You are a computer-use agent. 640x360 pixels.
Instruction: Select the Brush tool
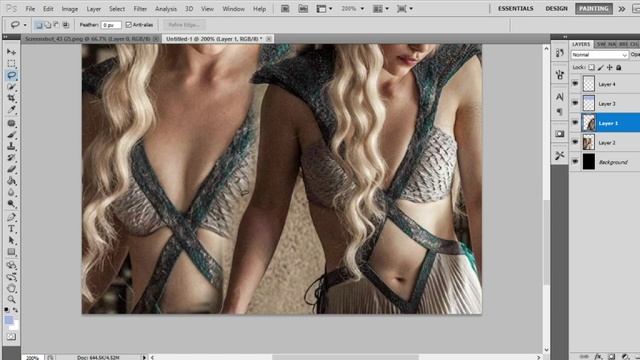point(11,135)
